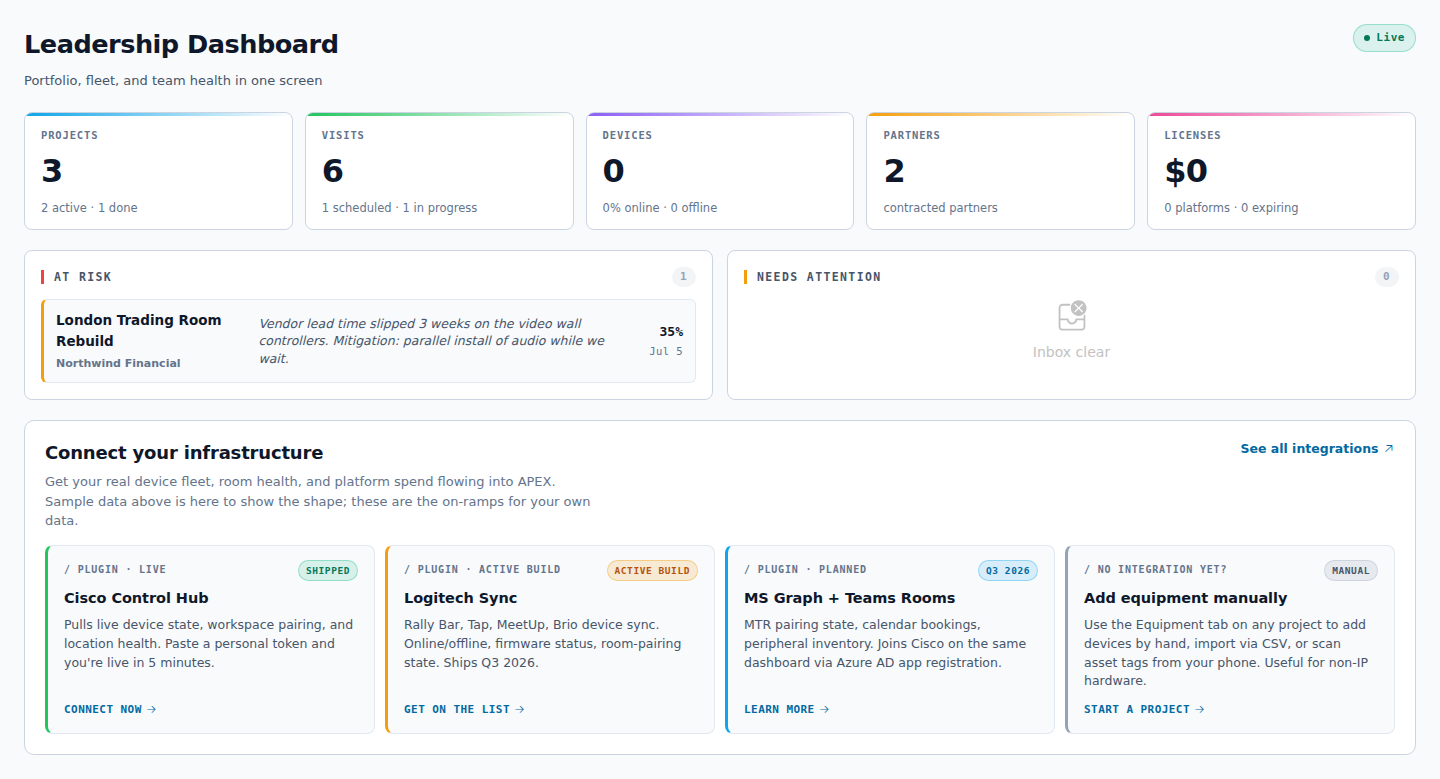Click the Manual badge

pyautogui.click(x=1351, y=571)
